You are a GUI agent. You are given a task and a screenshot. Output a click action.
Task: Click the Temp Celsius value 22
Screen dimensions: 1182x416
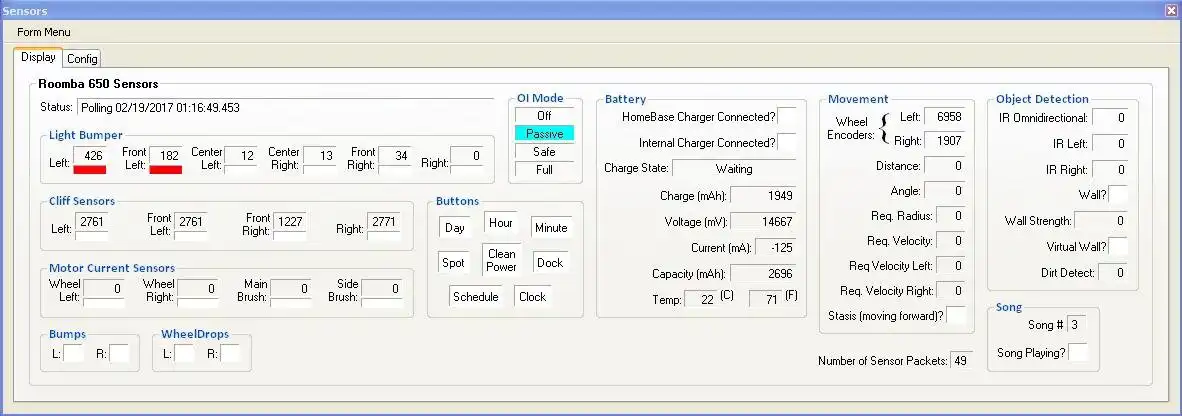(x=701, y=299)
